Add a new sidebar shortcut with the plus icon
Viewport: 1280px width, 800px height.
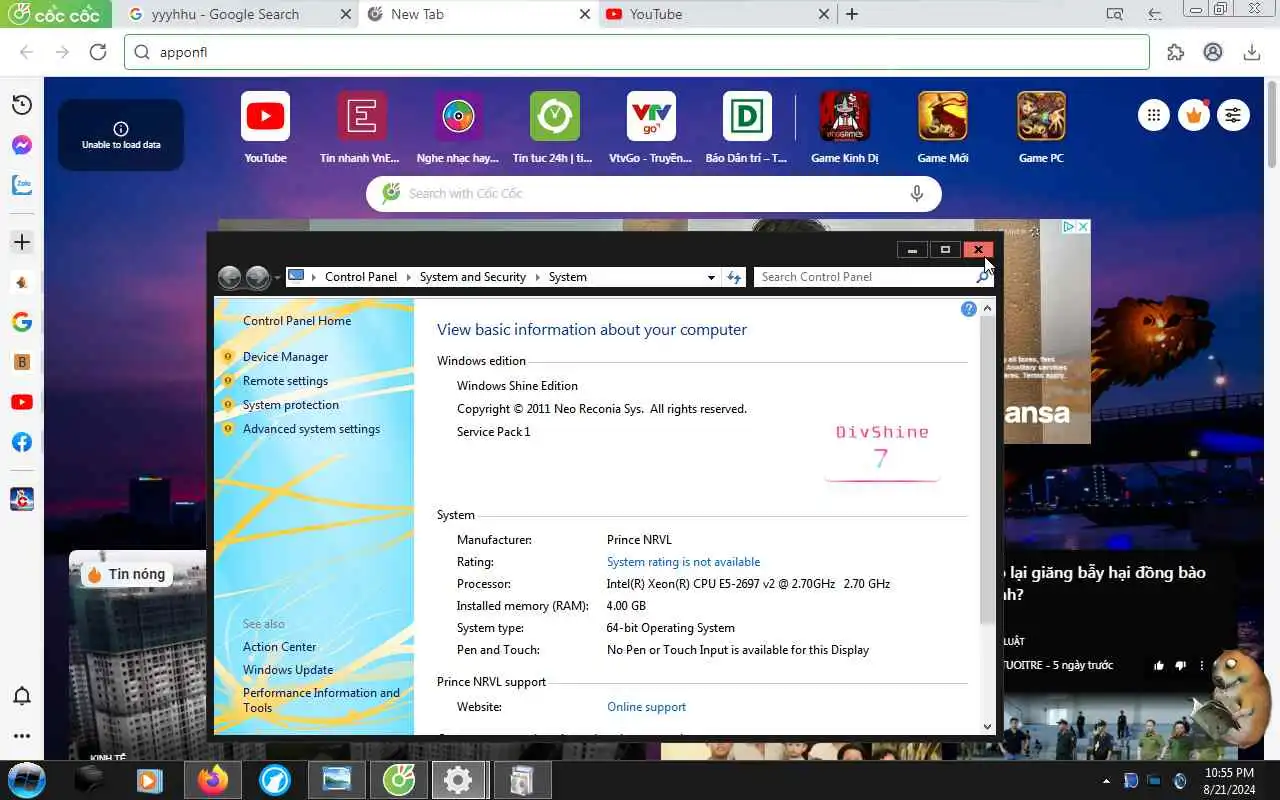pyautogui.click(x=22, y=242)
